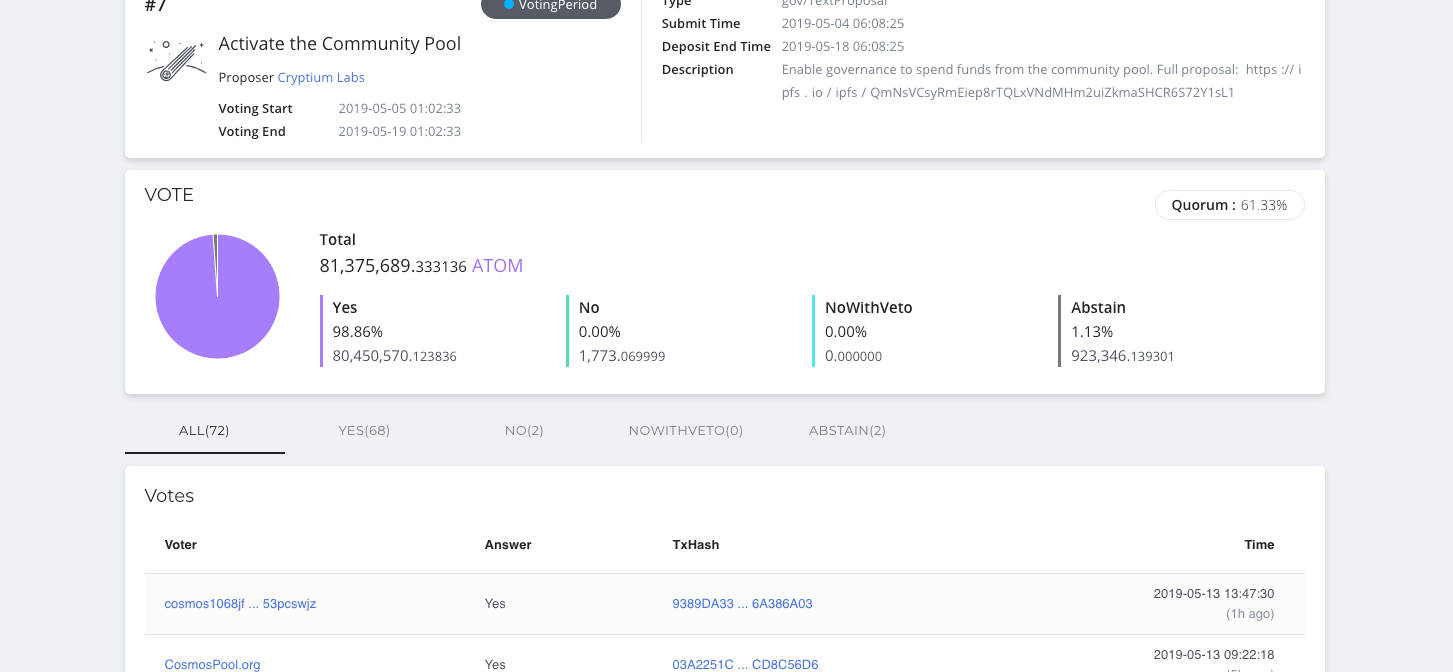Click the ATOM currency label
The width and height of the screenshot is (1453, 672).
click(497, 265)
